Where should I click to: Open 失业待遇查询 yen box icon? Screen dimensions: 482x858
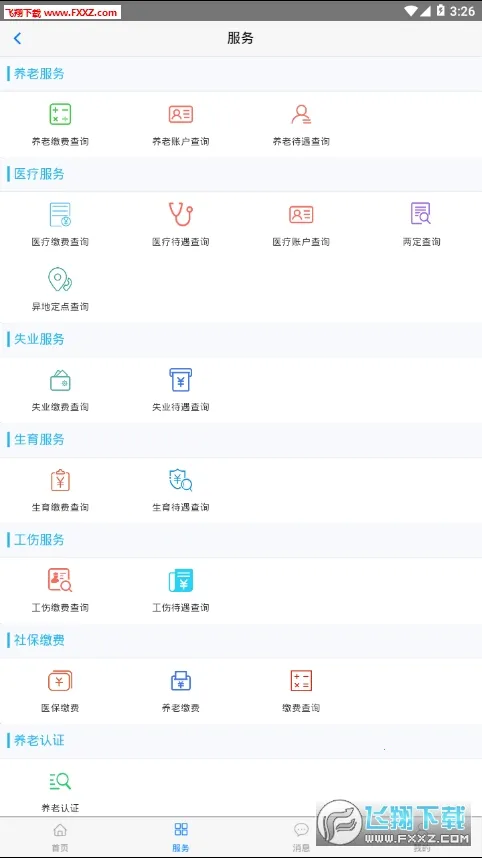coord(181,379)
